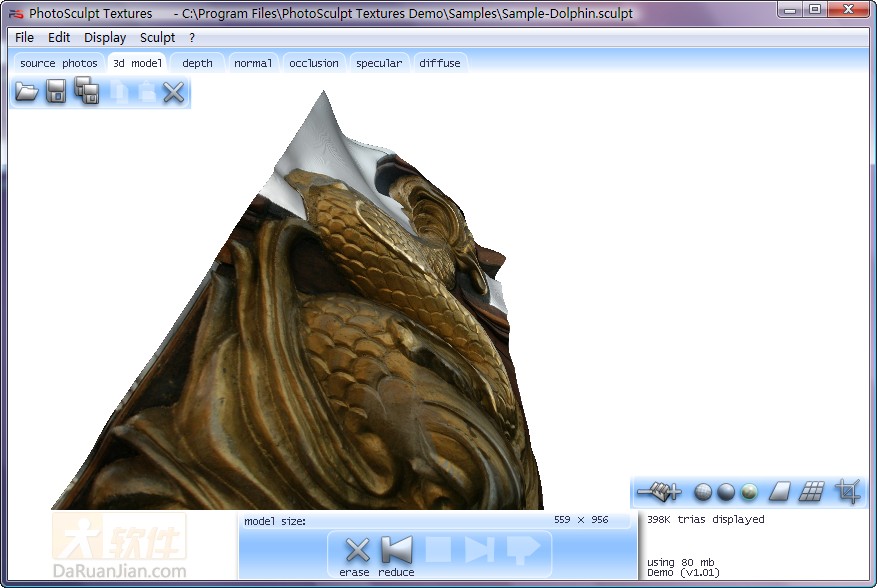Enable the textured sphere display mode

[x=749, y=492]
